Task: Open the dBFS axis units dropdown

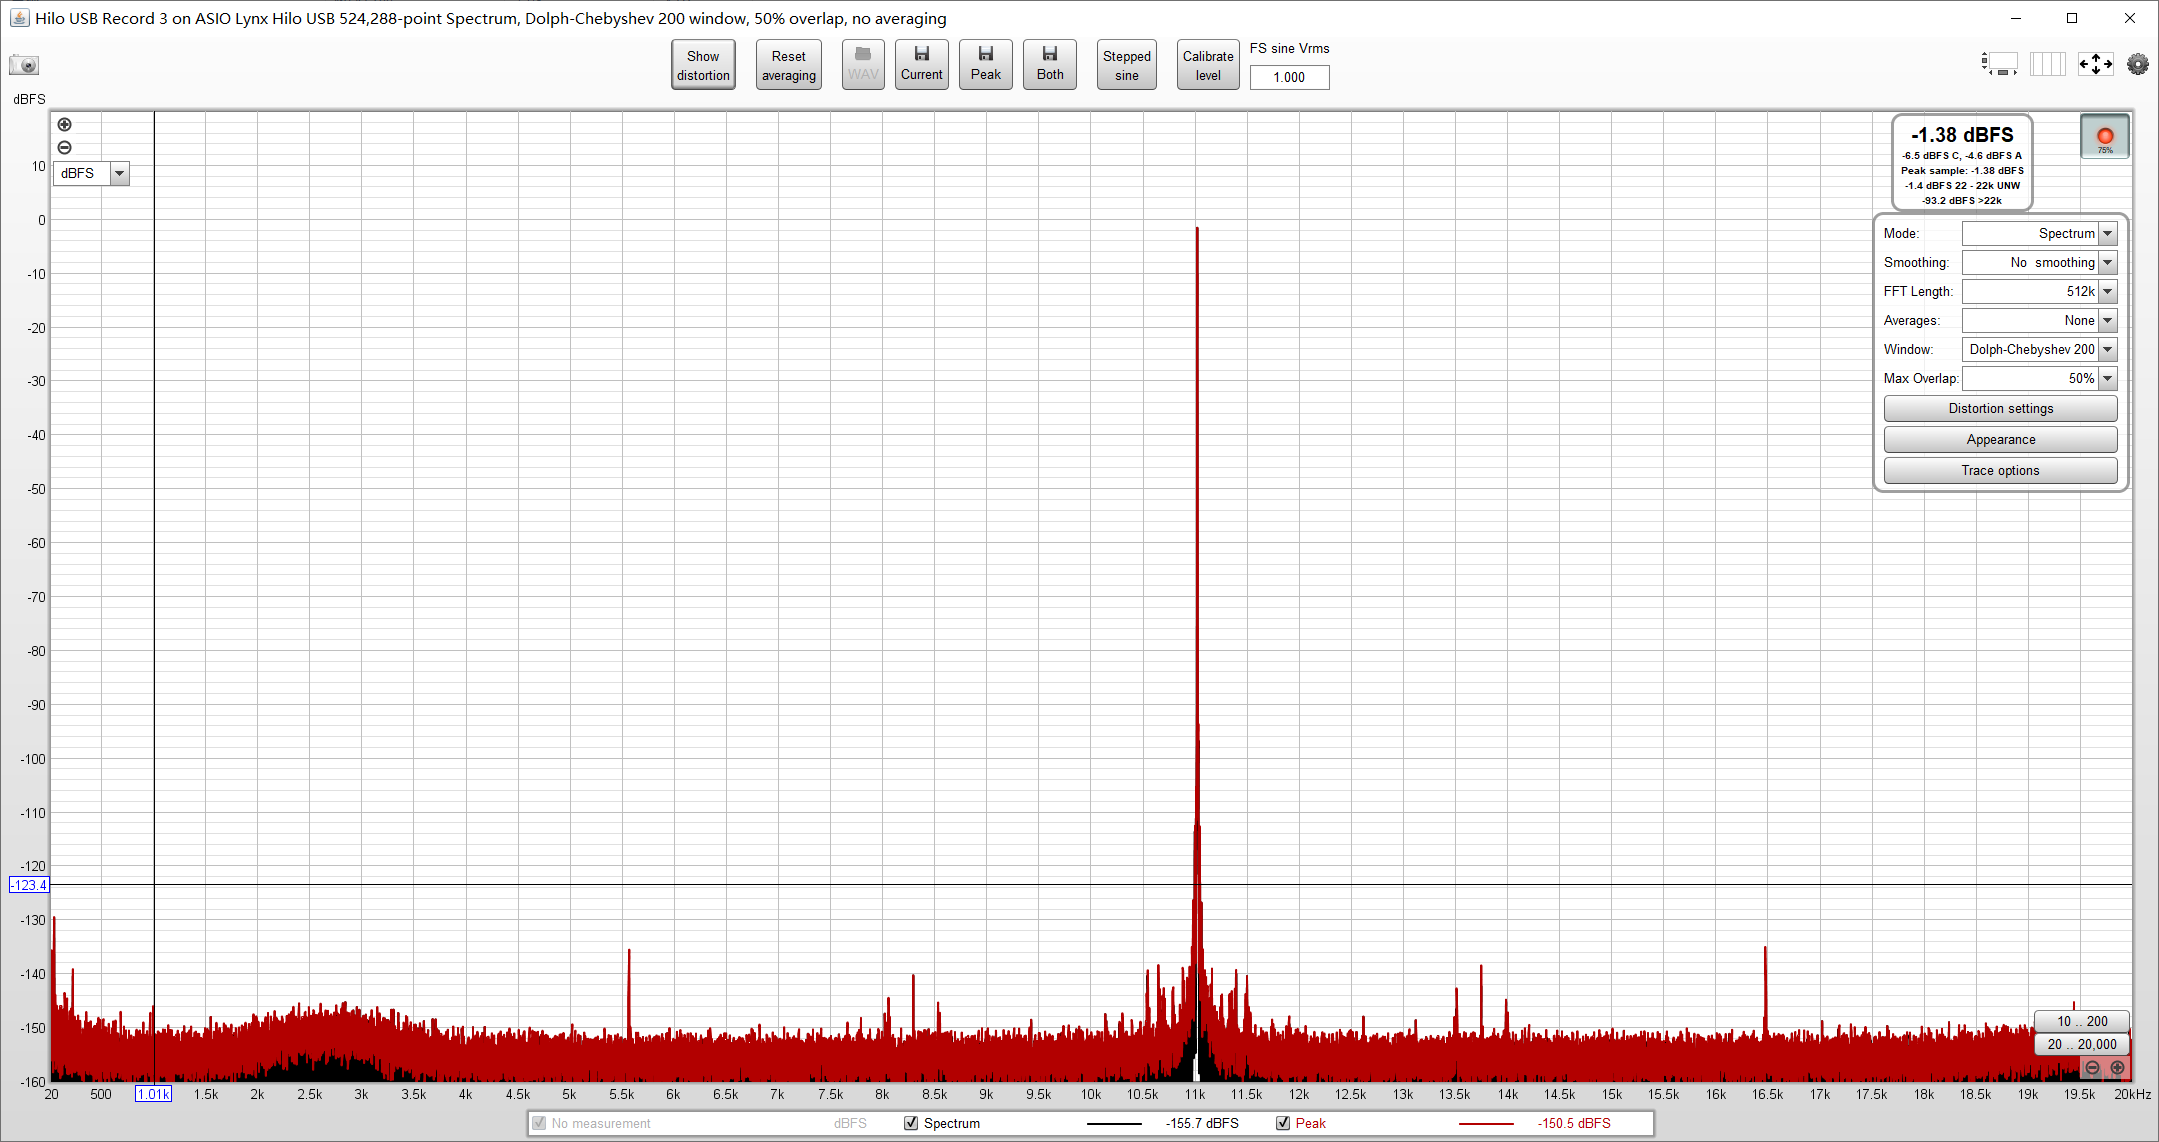Action: click(x=119, y=174)
